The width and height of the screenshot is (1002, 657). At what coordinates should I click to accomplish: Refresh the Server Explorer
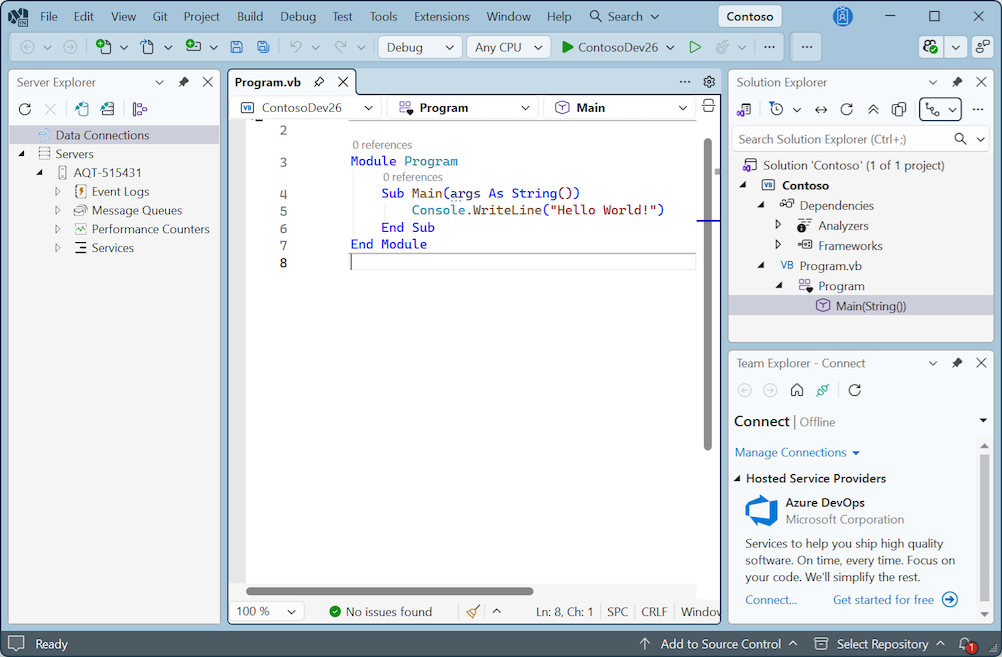click(23, 109)
